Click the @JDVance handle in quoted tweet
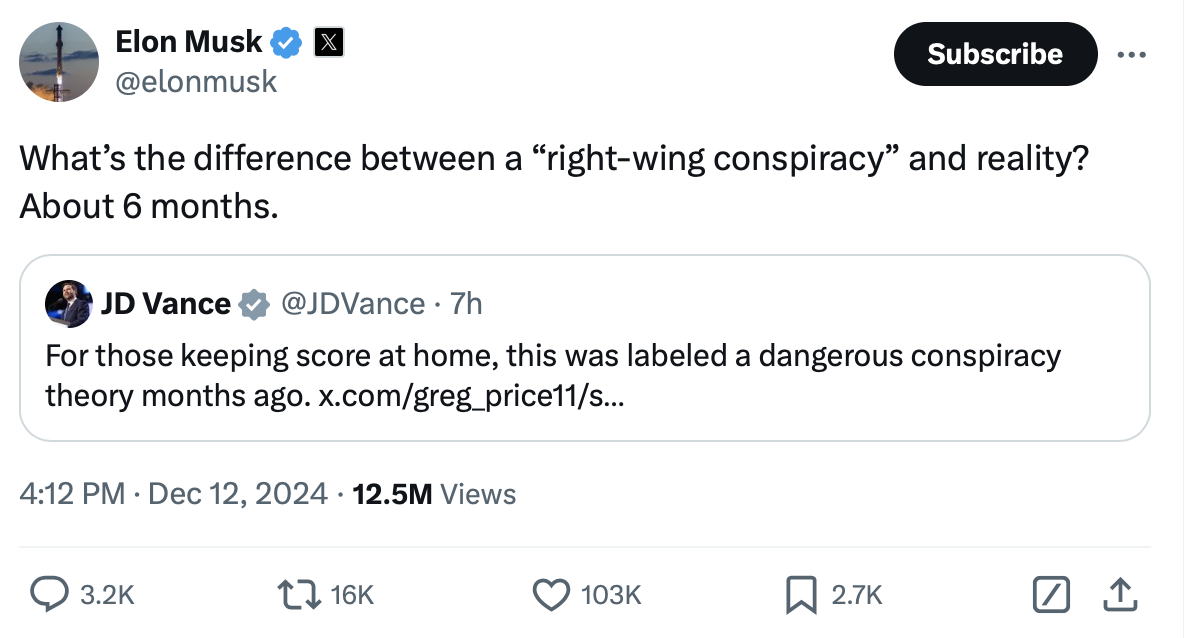Viewport: 1184px width, 638px height. (354, 304)
